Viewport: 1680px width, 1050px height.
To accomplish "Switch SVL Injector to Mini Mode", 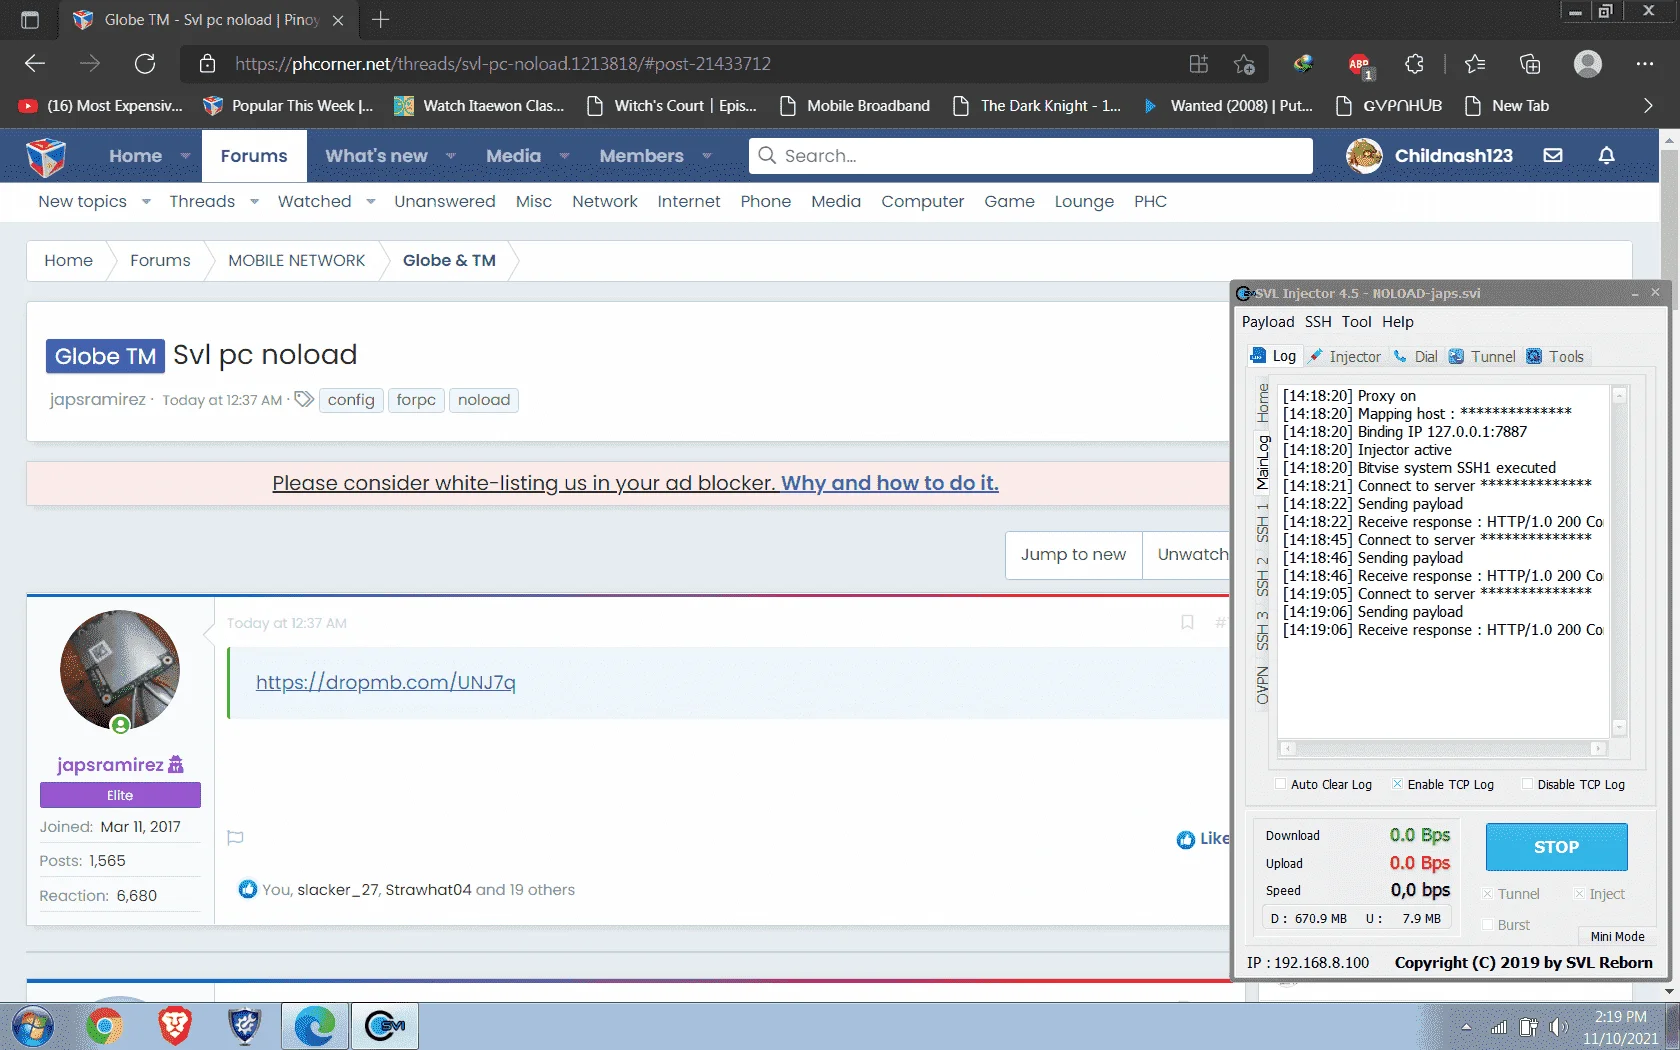I will (x=1617, y=937).
